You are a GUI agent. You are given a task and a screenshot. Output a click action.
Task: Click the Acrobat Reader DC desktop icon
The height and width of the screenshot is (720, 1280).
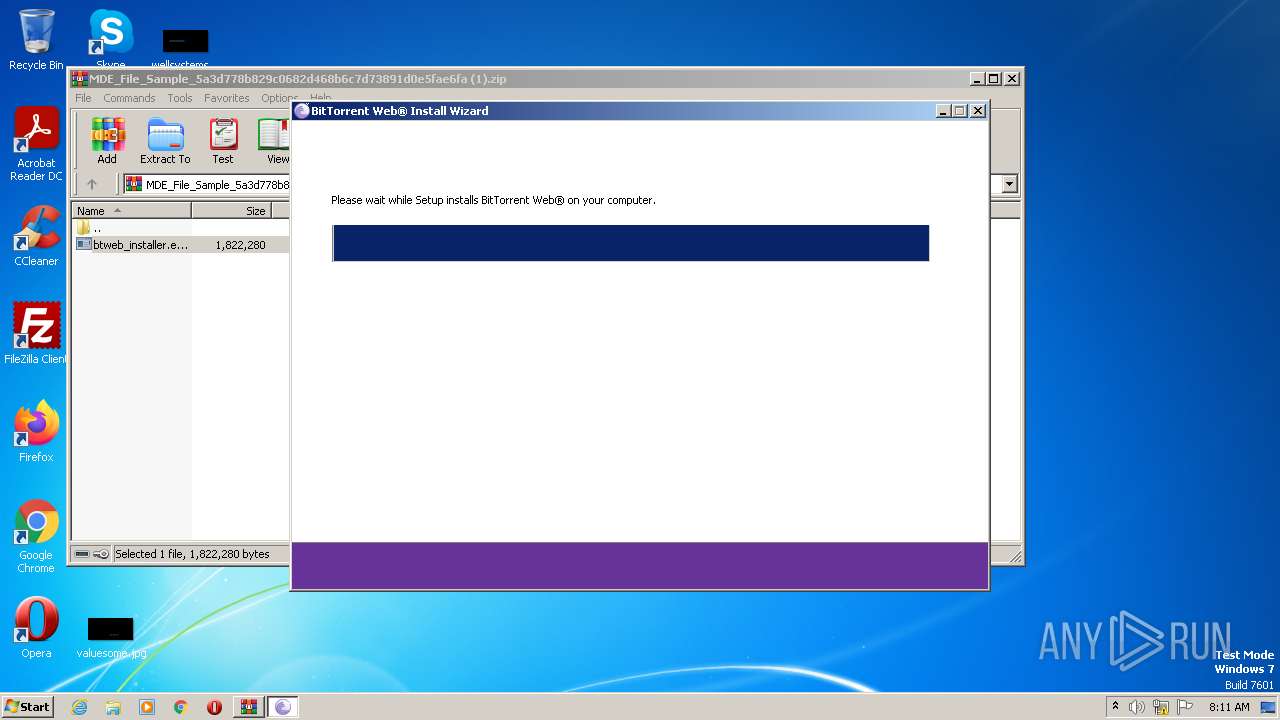coord(36,145)
